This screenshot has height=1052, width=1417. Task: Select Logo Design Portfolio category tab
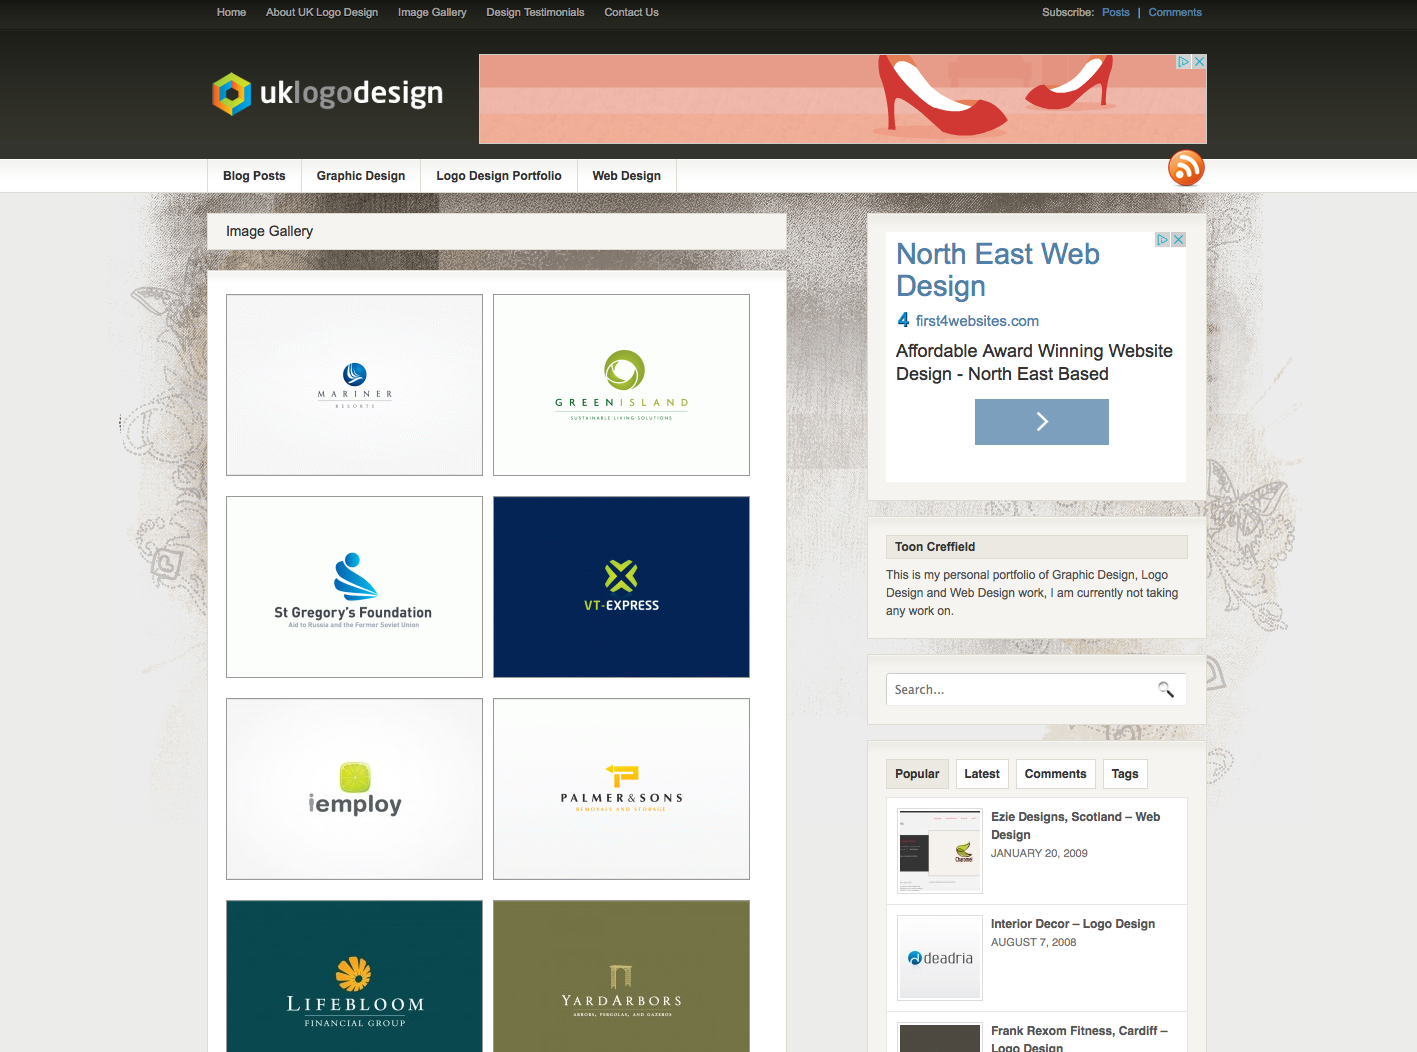coord(499,176)
